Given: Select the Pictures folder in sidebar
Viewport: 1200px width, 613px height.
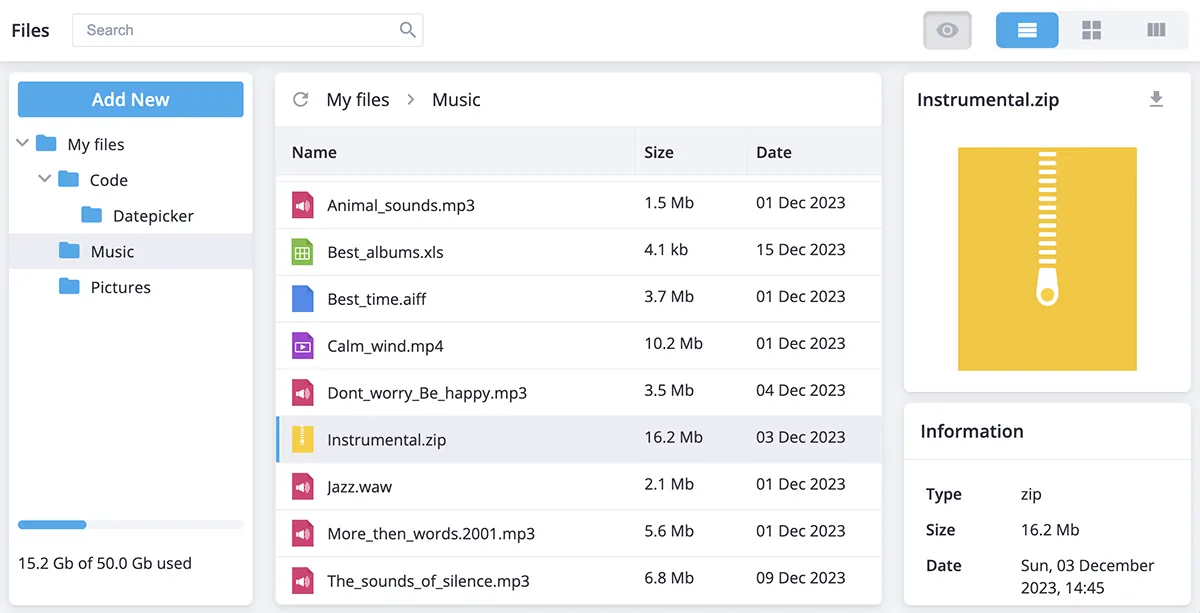Looking at the screenshot, I should pyautogui.click(x=120, y=287).
